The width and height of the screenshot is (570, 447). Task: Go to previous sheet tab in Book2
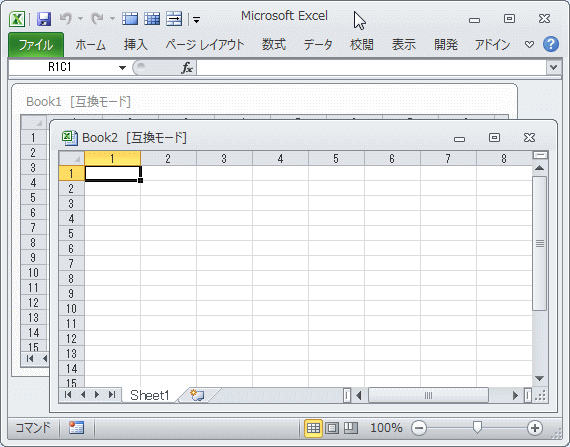coord(83,395)
